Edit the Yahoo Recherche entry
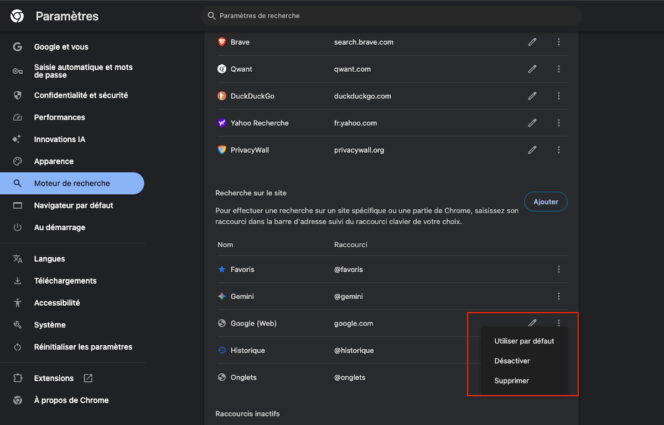The width and height of the screenshot is (664, 425). (x=532, y=123)
